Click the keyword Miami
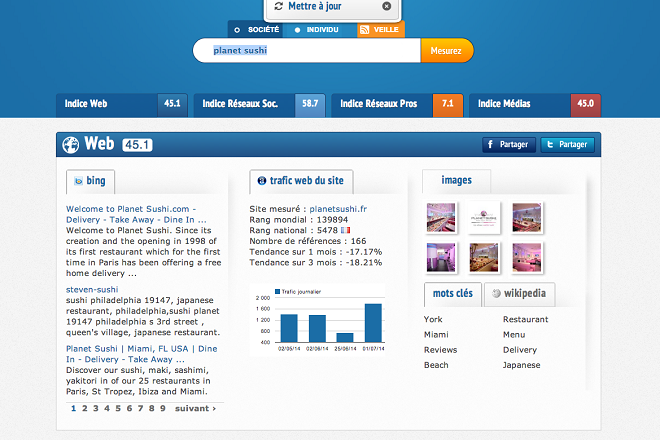 tap(436, 334)
